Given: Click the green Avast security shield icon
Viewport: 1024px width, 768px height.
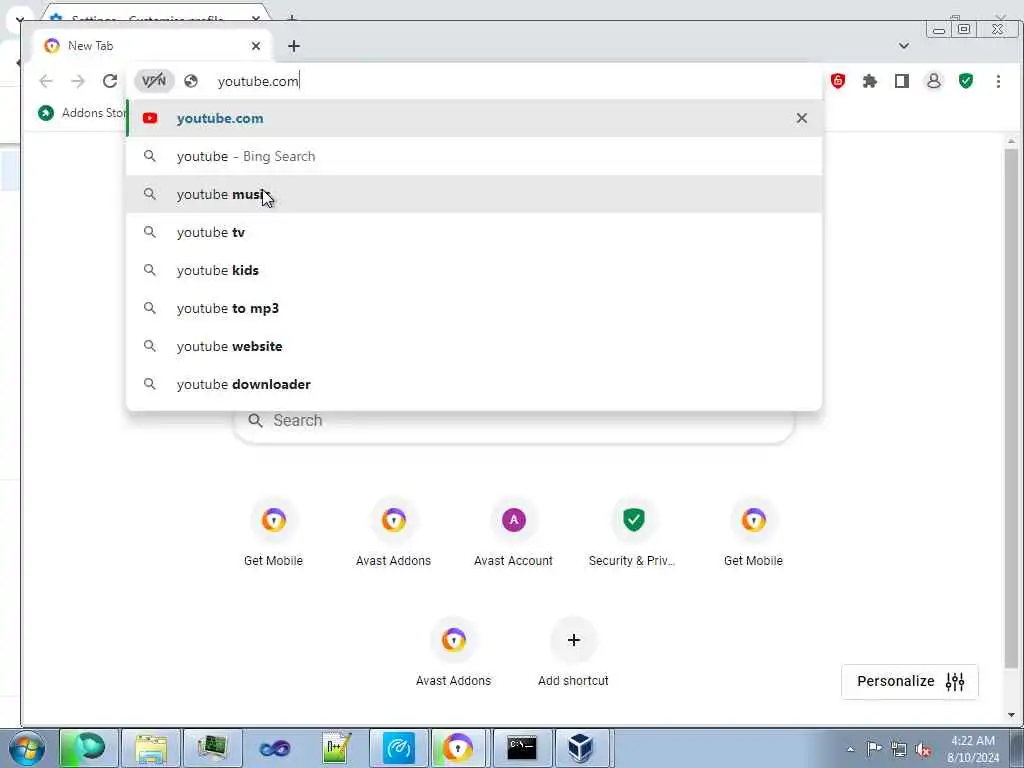Looking at the screenshot, I should [966, 81].
